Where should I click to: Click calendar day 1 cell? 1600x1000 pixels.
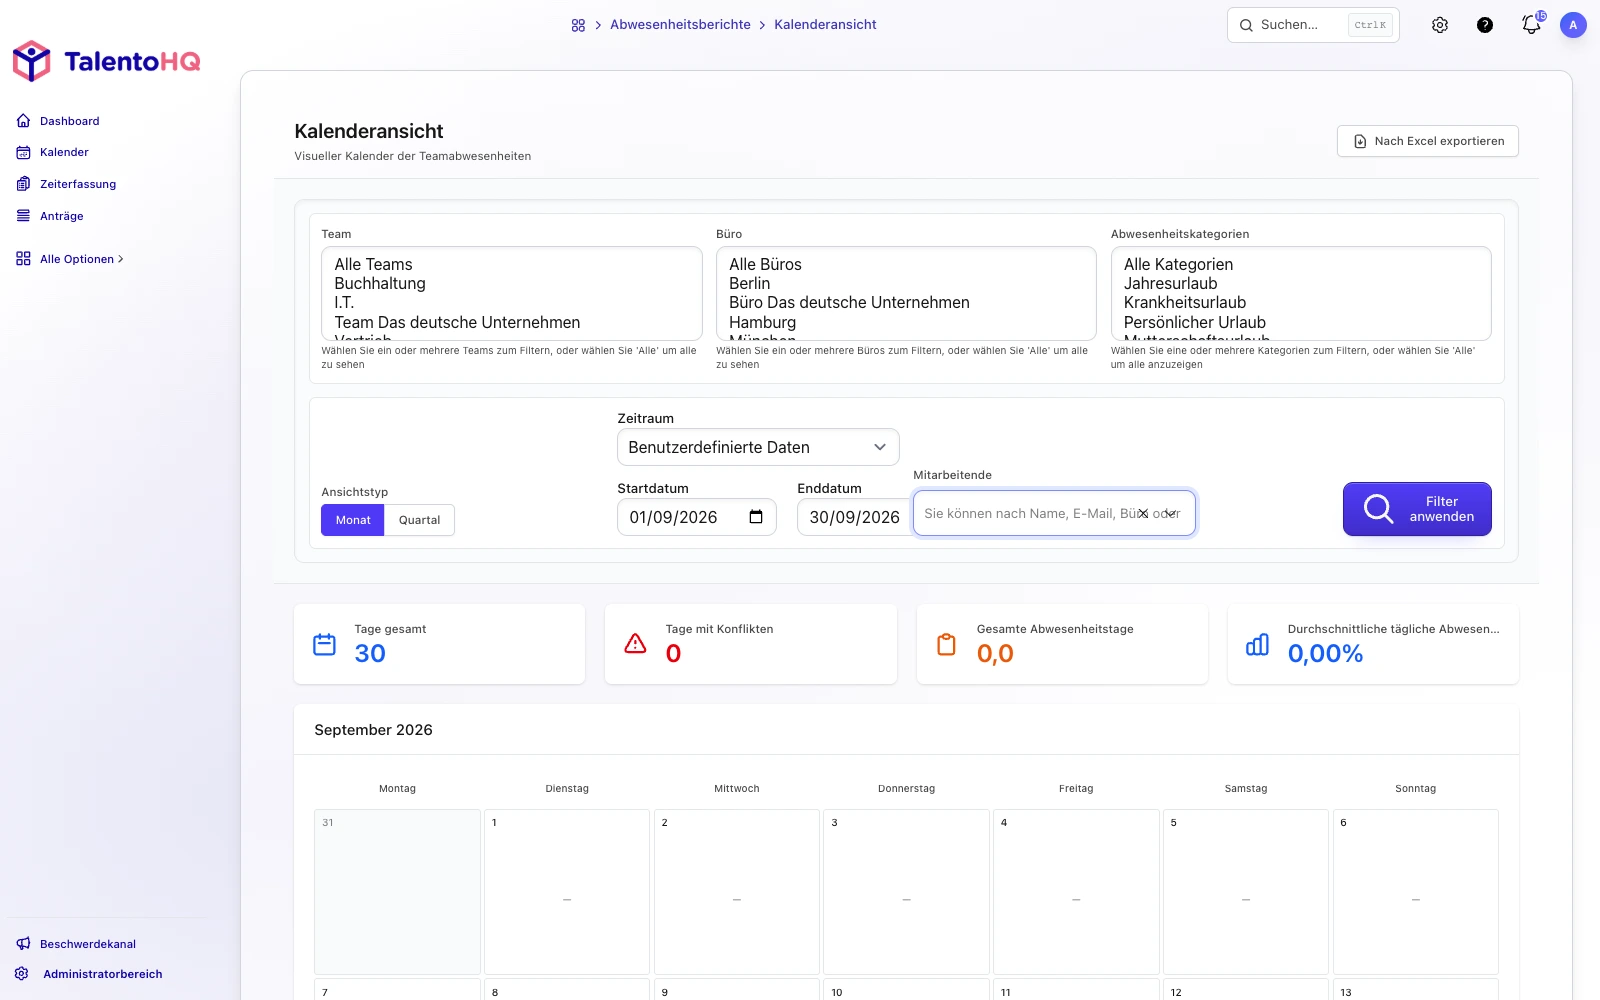coord(567,892)
